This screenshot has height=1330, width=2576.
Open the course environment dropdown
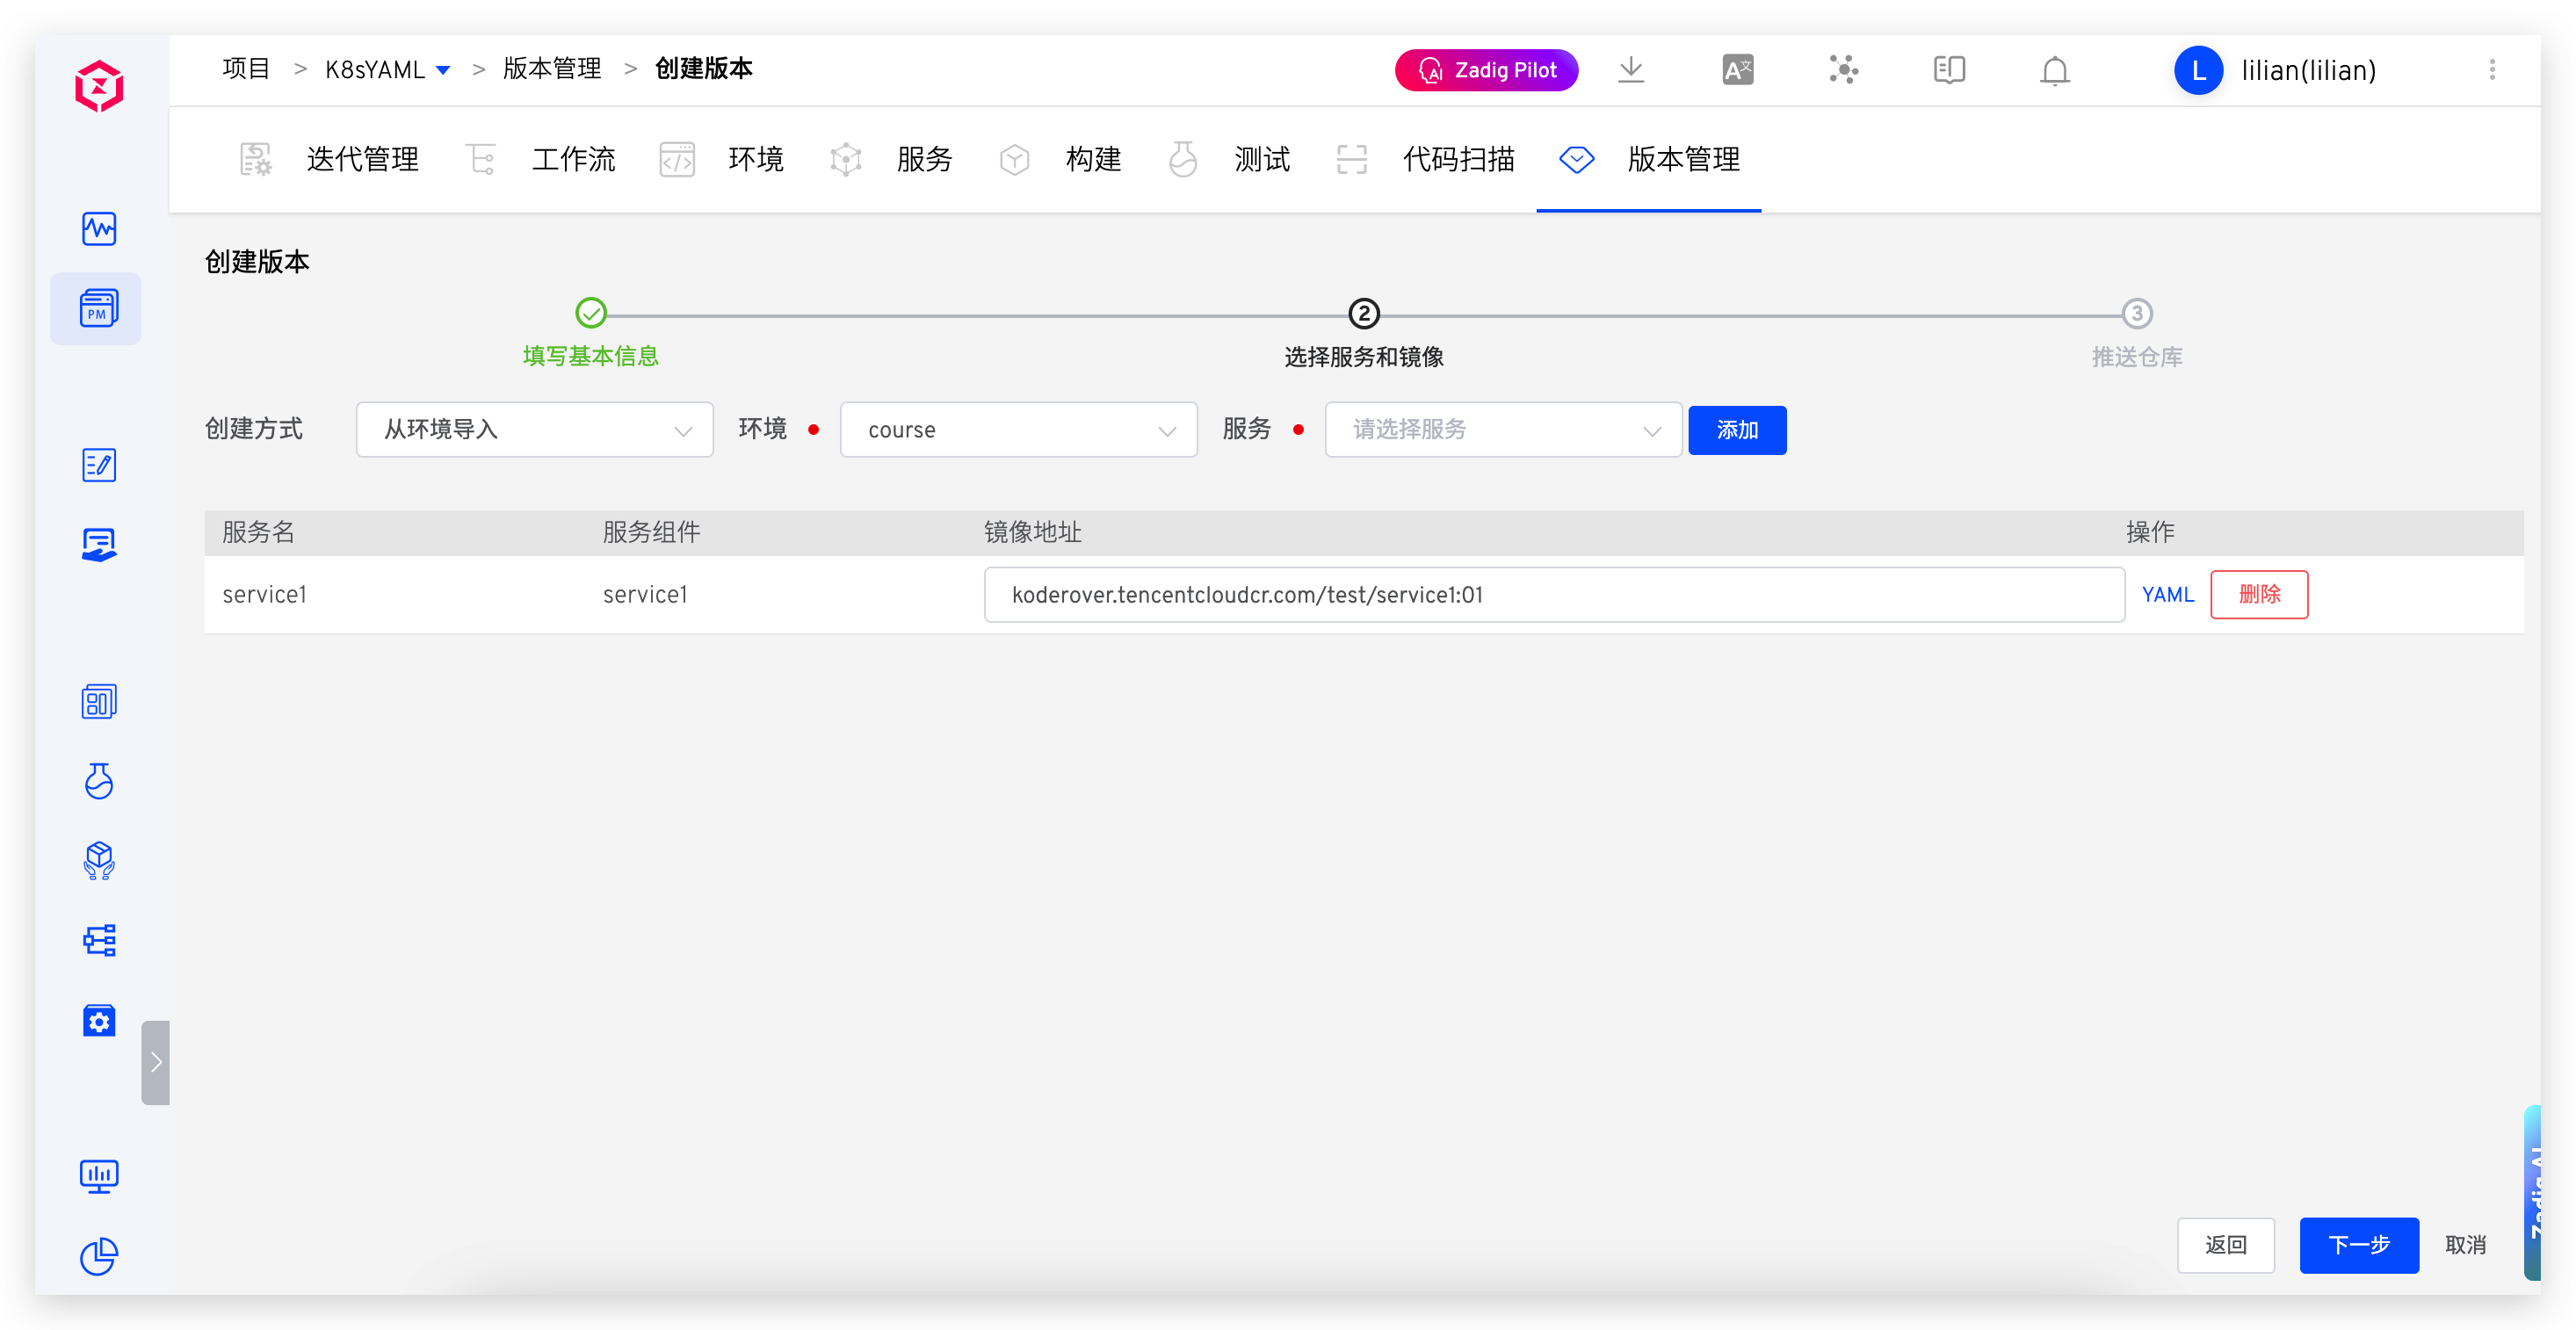(x=1018, y=429)
